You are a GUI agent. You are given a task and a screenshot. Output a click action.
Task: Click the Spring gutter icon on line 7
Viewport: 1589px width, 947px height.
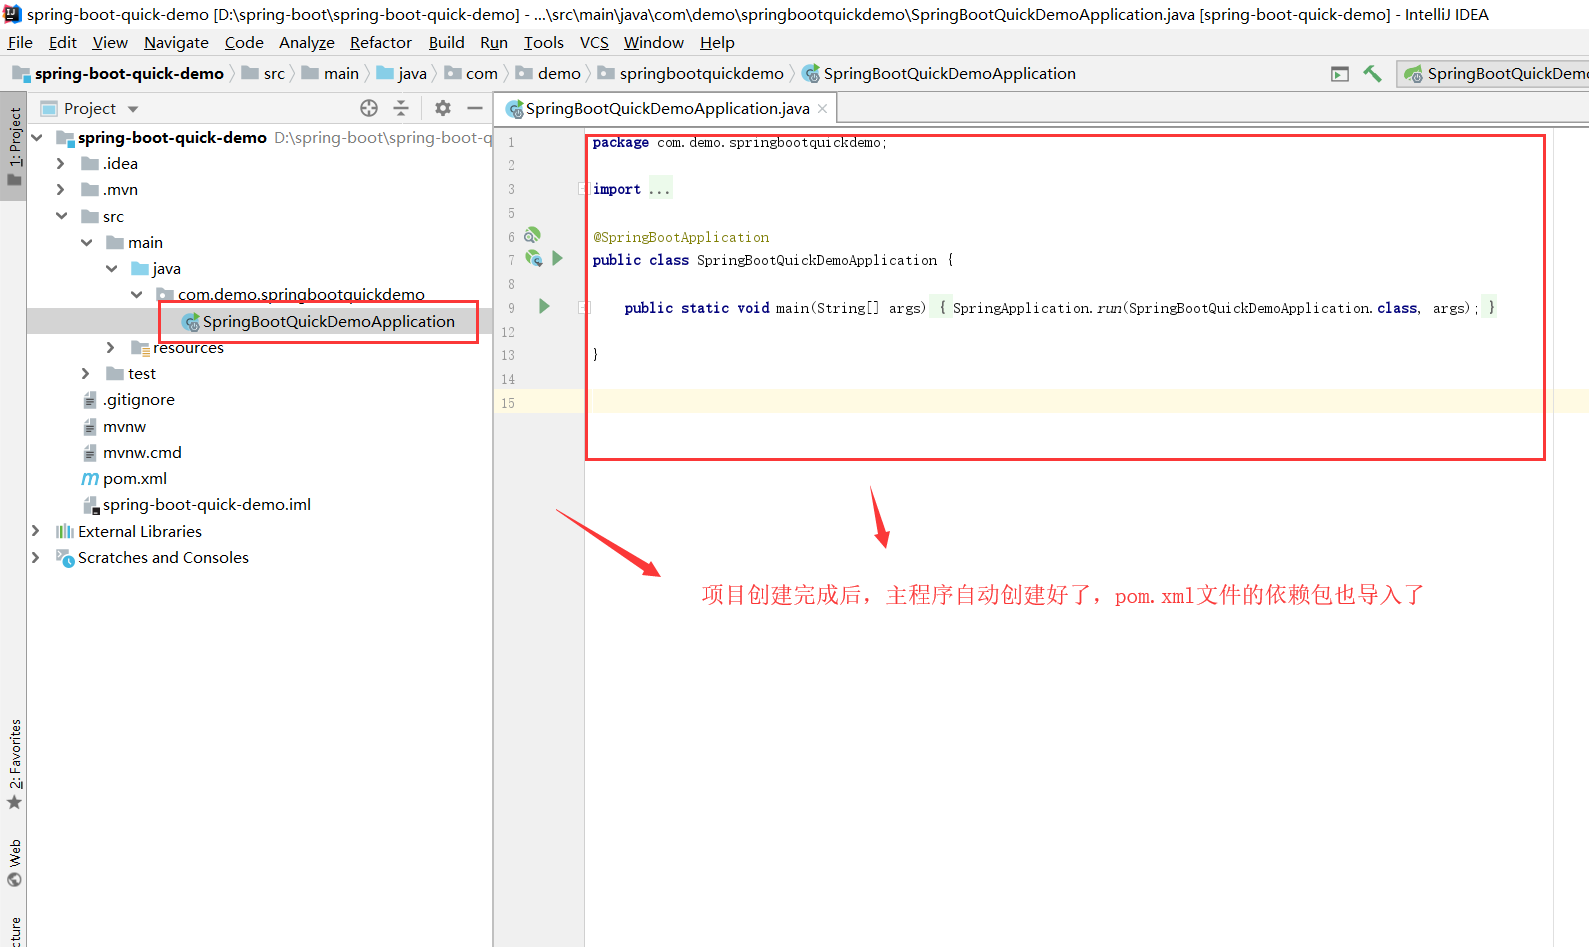[534, 259]
